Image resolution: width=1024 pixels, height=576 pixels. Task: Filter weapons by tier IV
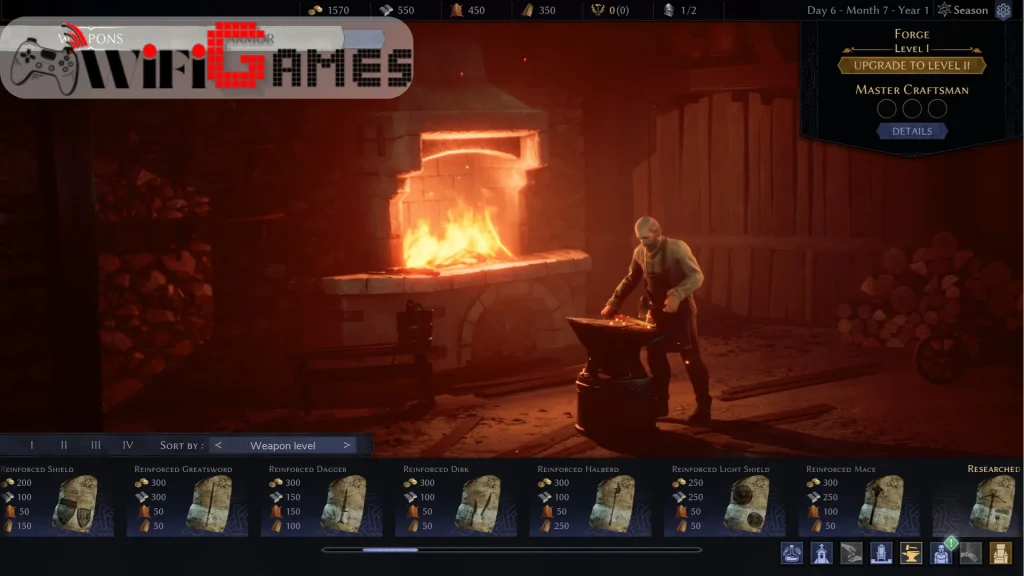click(x=127, y=445)
